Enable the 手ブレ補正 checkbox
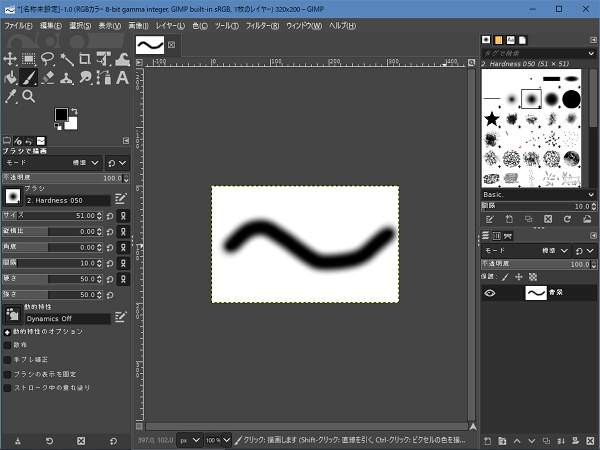This screenshot has width=600, height=450. pyautogui.click(x=8, y=358)
